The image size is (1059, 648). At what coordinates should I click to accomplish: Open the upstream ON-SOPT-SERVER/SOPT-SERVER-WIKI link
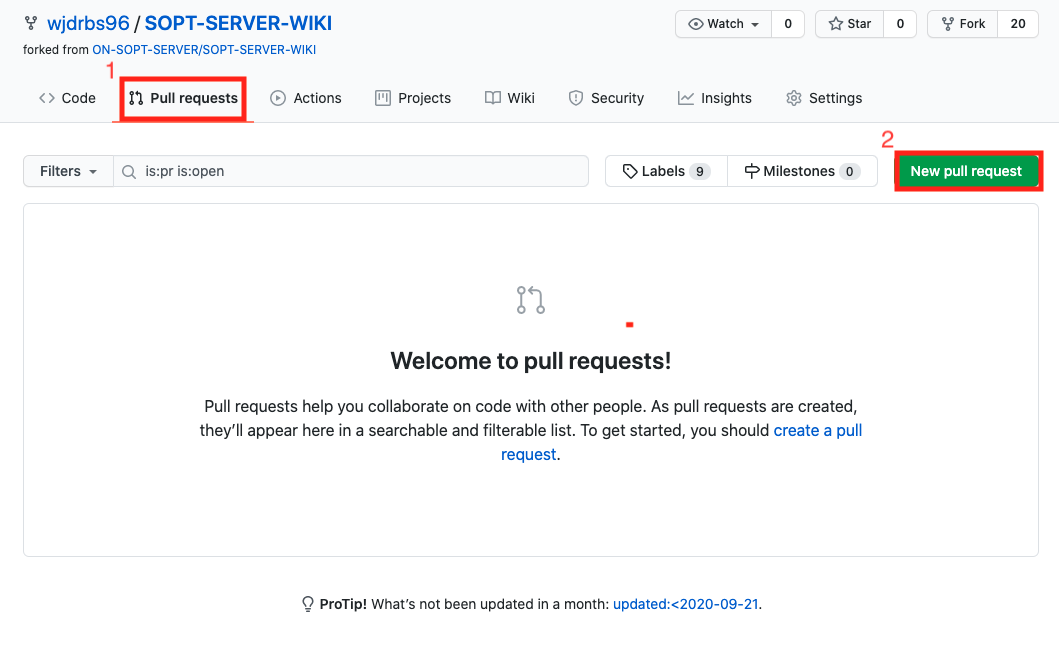[204, 49]
